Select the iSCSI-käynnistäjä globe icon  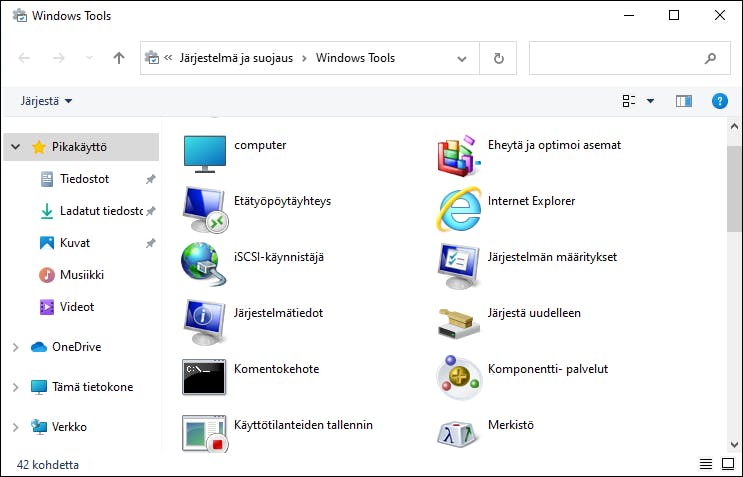coord(204,264)
